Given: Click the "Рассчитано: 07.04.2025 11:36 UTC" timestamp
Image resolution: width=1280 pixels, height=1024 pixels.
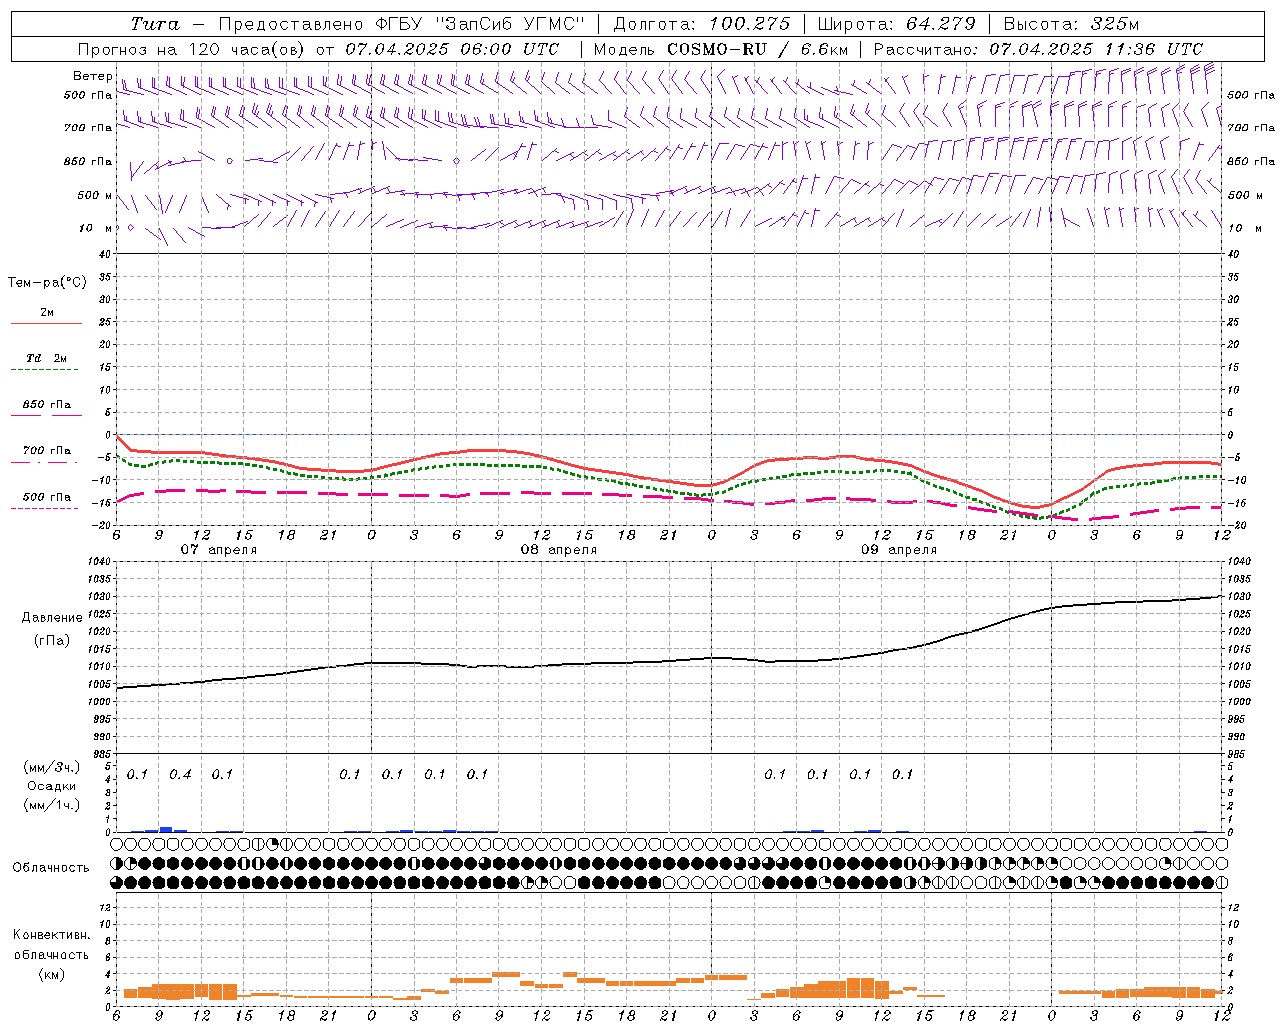Looking at the screenshot, I should [x=1038, y=49].
